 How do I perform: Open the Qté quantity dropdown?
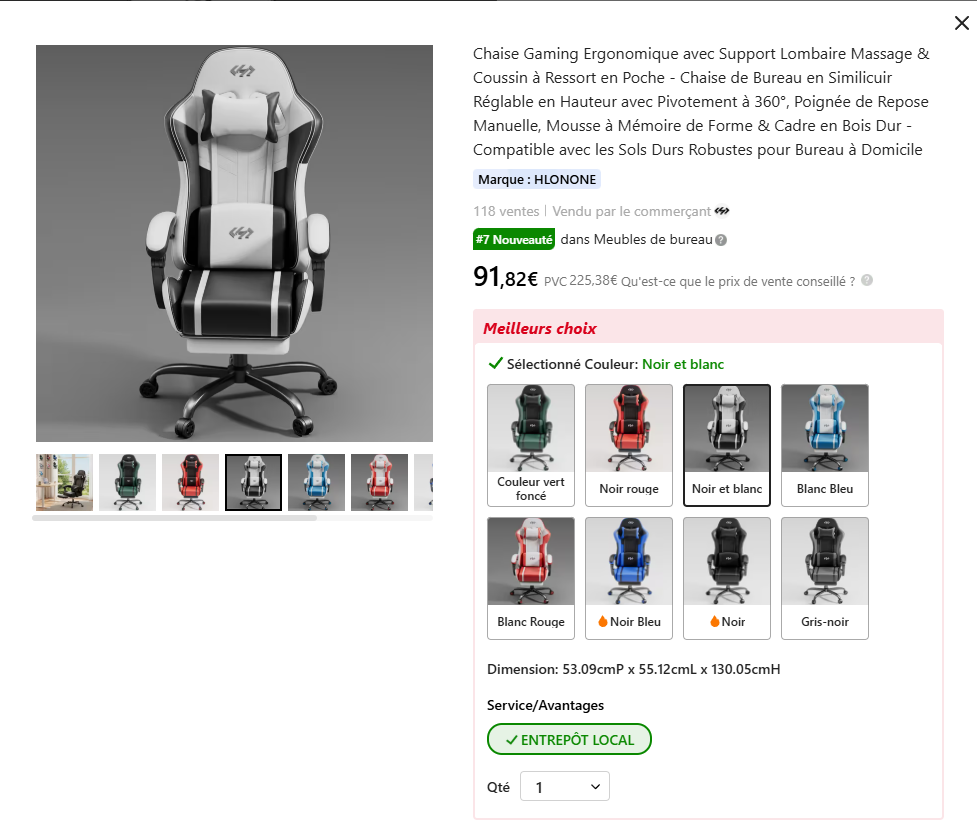coord(565,787)
